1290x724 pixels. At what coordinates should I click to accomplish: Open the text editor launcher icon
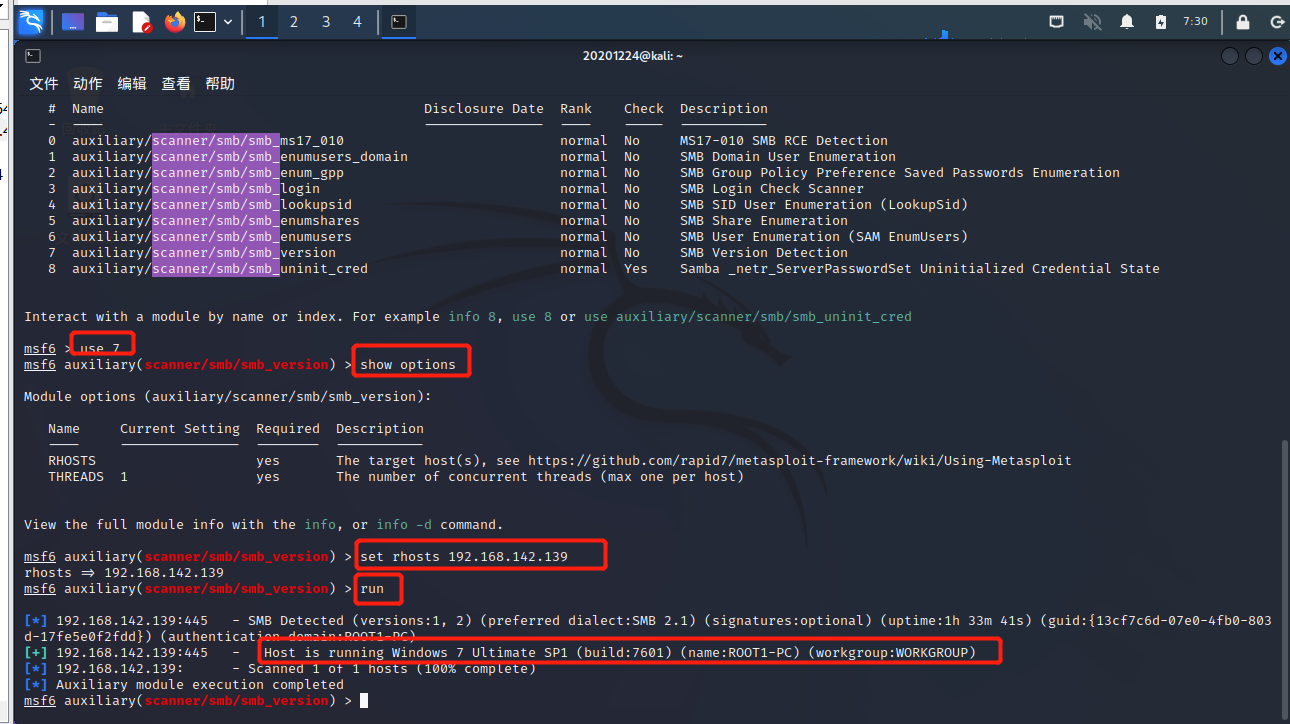[x=141, y=21]
